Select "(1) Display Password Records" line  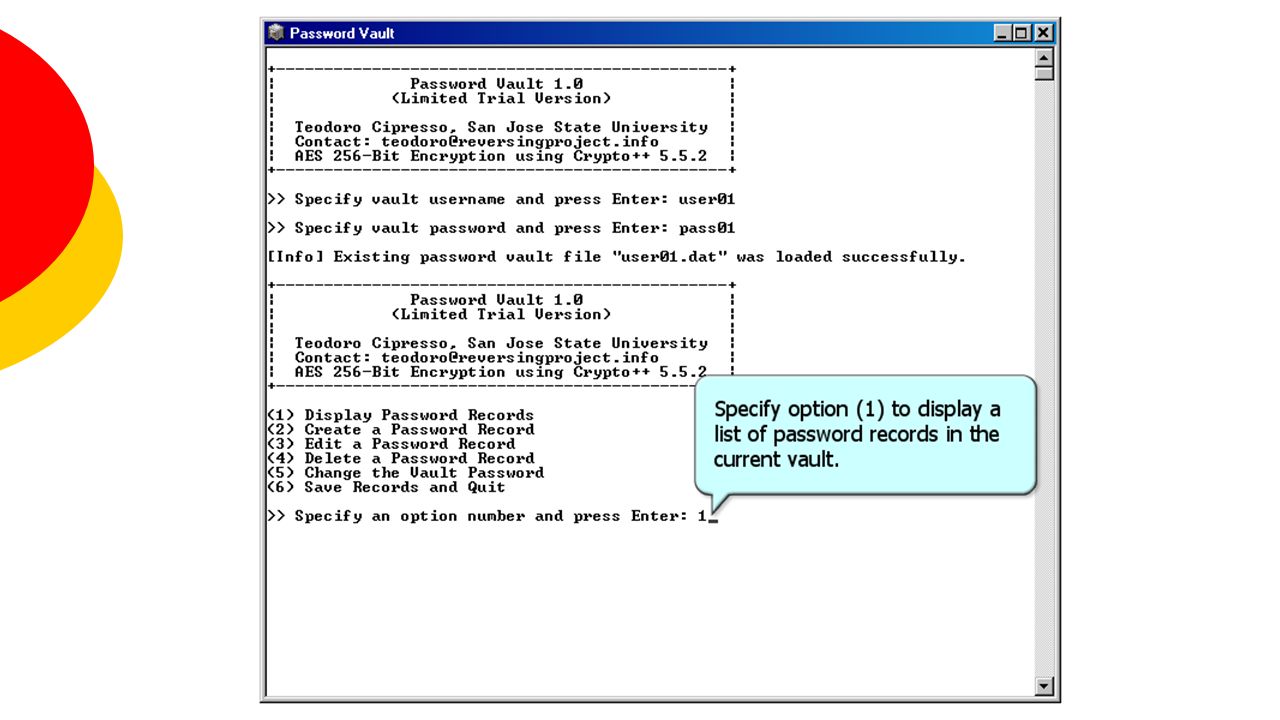(401, 415)
